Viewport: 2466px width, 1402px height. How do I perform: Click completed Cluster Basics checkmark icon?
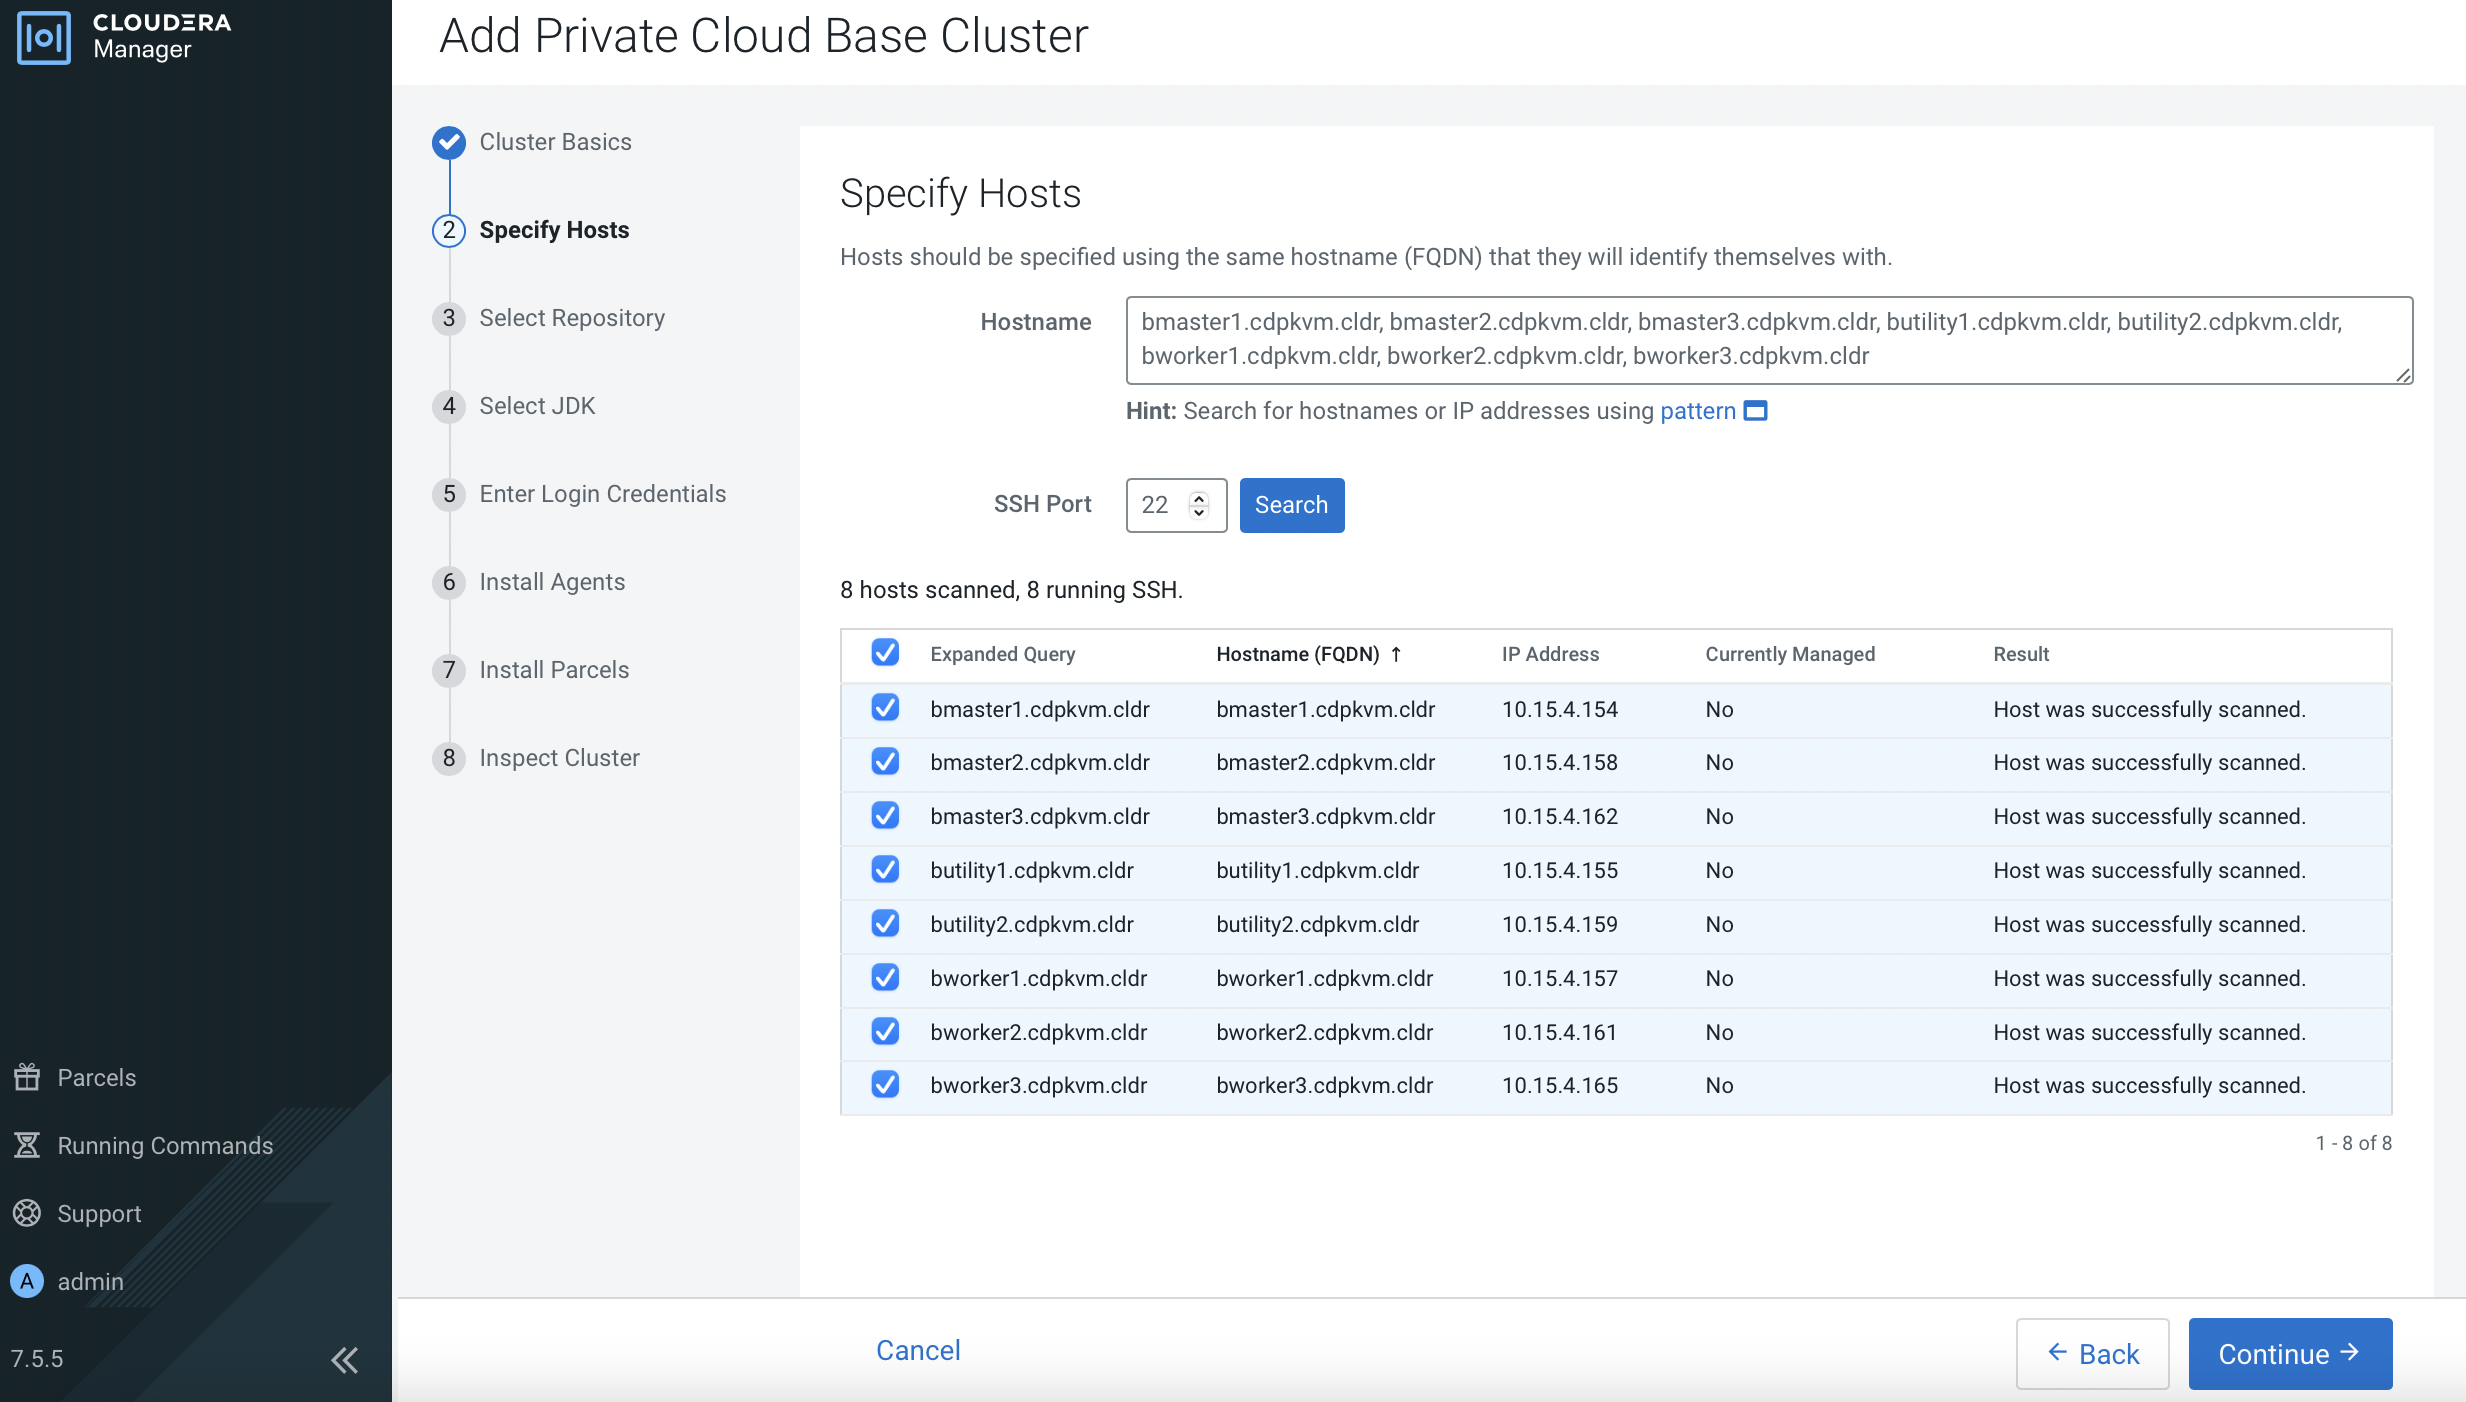point(449,142)
